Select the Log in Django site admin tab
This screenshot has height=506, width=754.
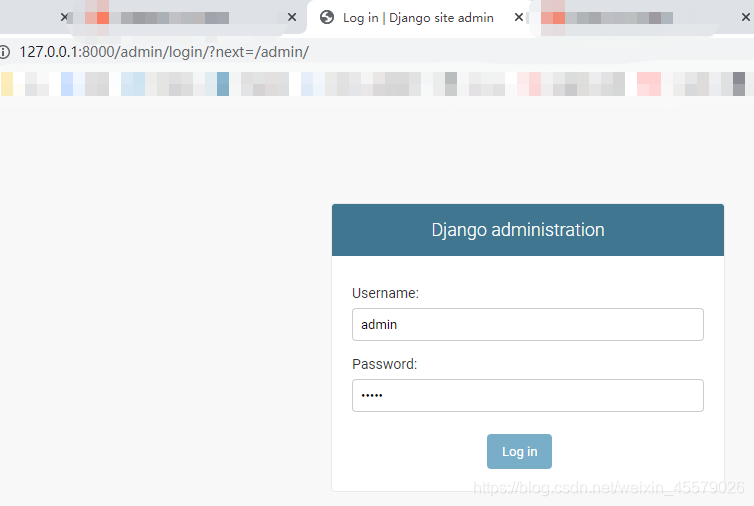(x=418, y=18)
